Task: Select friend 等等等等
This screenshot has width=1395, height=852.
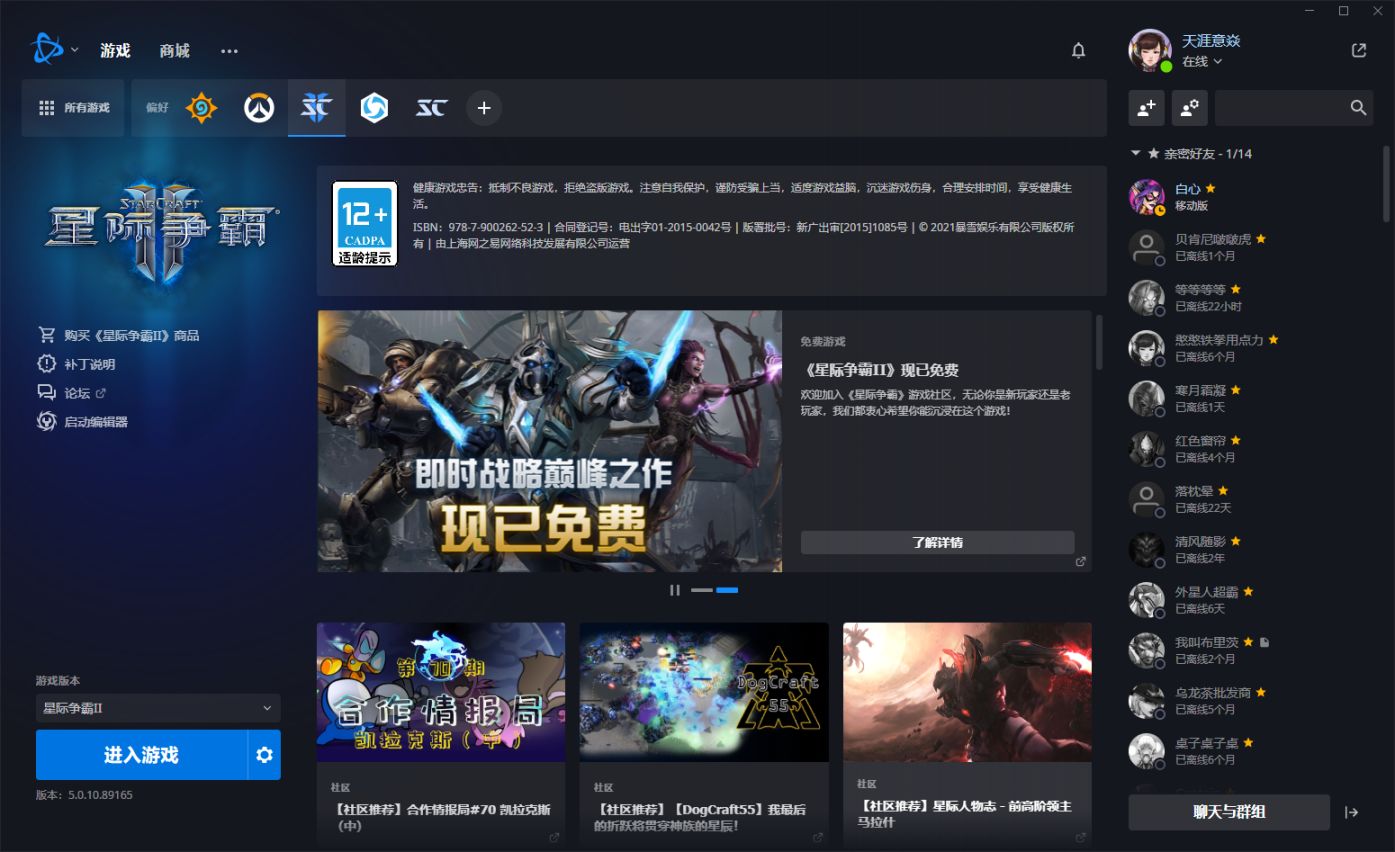Action: (x=1250, y=297)
